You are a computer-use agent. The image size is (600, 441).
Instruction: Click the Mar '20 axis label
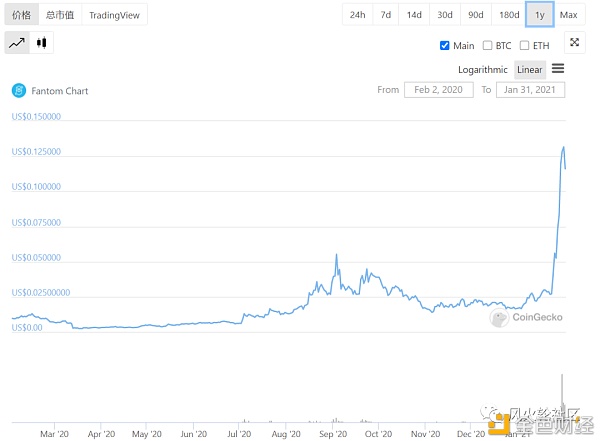point(54,434)
